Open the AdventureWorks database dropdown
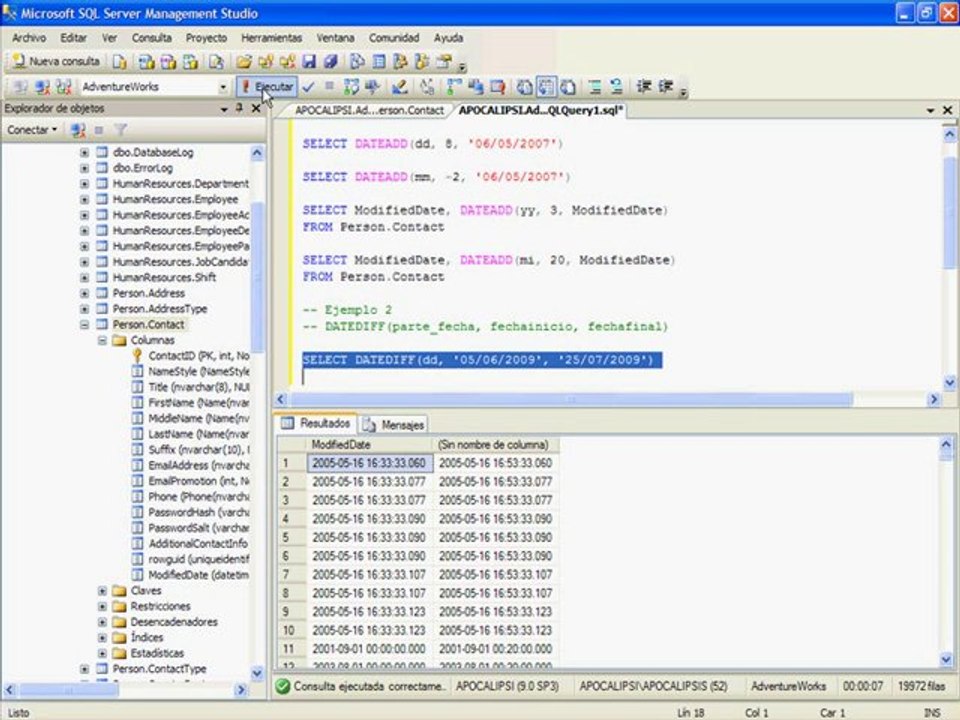The width and height of the screenshot is (960, 720). (223, 87)
